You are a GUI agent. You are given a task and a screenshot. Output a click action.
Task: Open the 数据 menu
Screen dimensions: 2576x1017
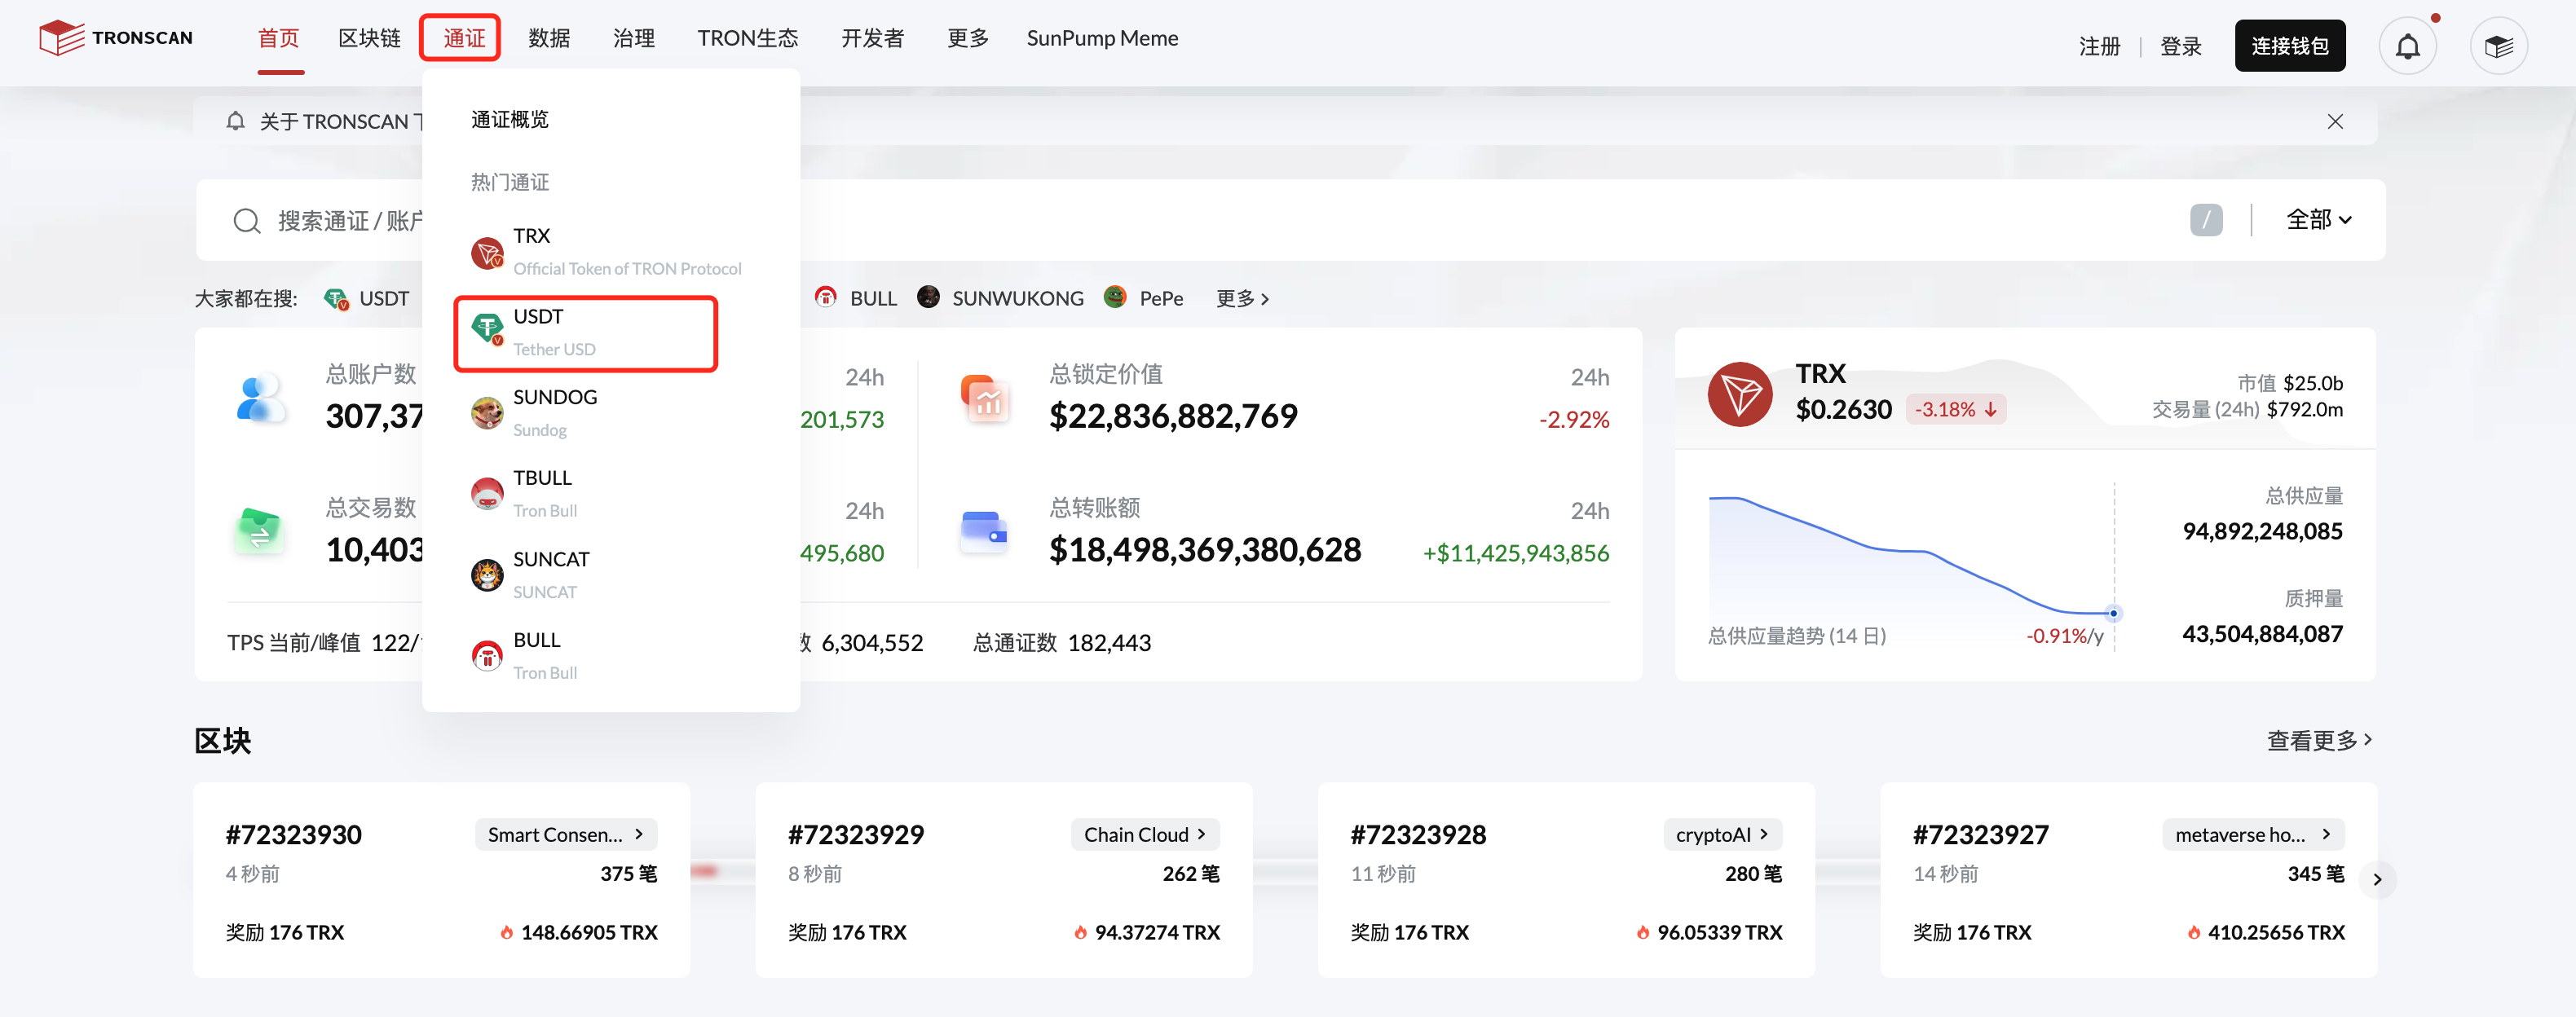pyautogui.click(x=549, y=38)
